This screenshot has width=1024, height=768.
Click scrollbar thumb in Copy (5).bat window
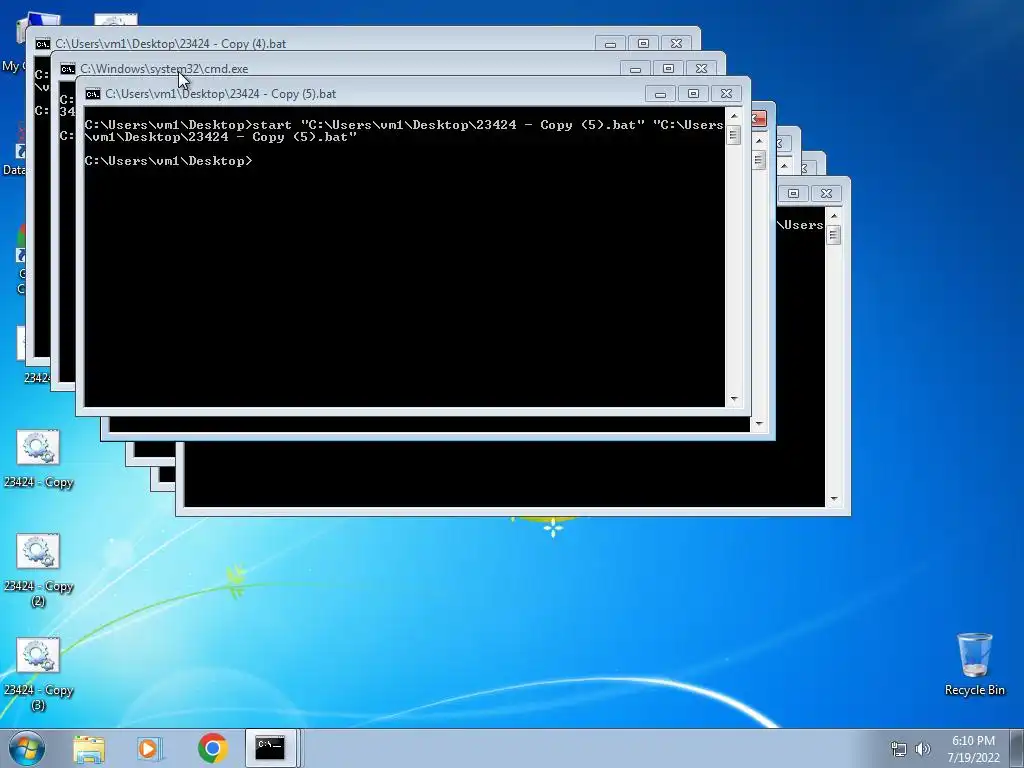734,136
